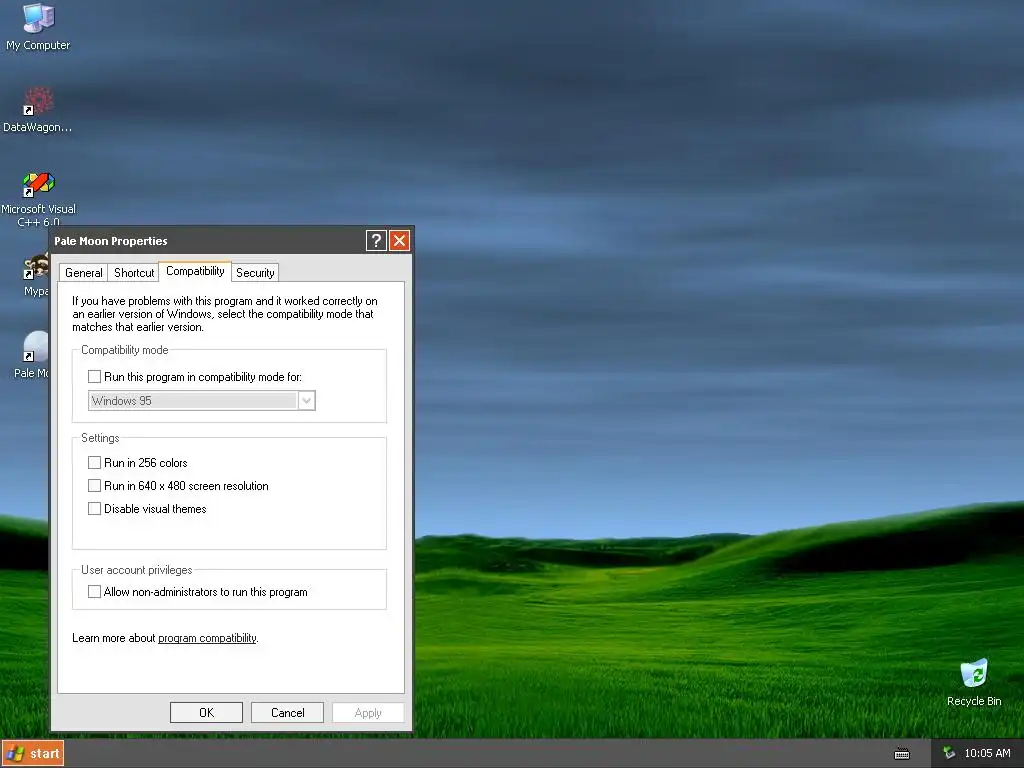Screen dimensions: 1024x768
Task: Click the OK button
Action: click(206, 712)
